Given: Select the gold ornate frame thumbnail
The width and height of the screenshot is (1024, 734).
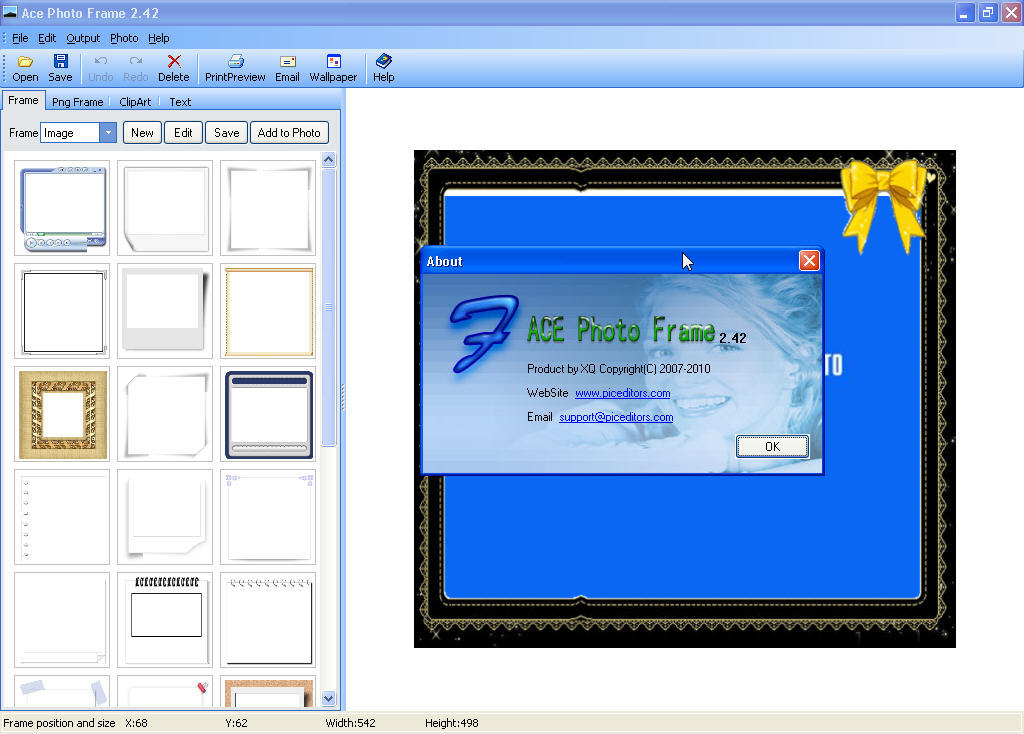Looking at the screenshot, I should pyautogui.click(x=62, y=414).
